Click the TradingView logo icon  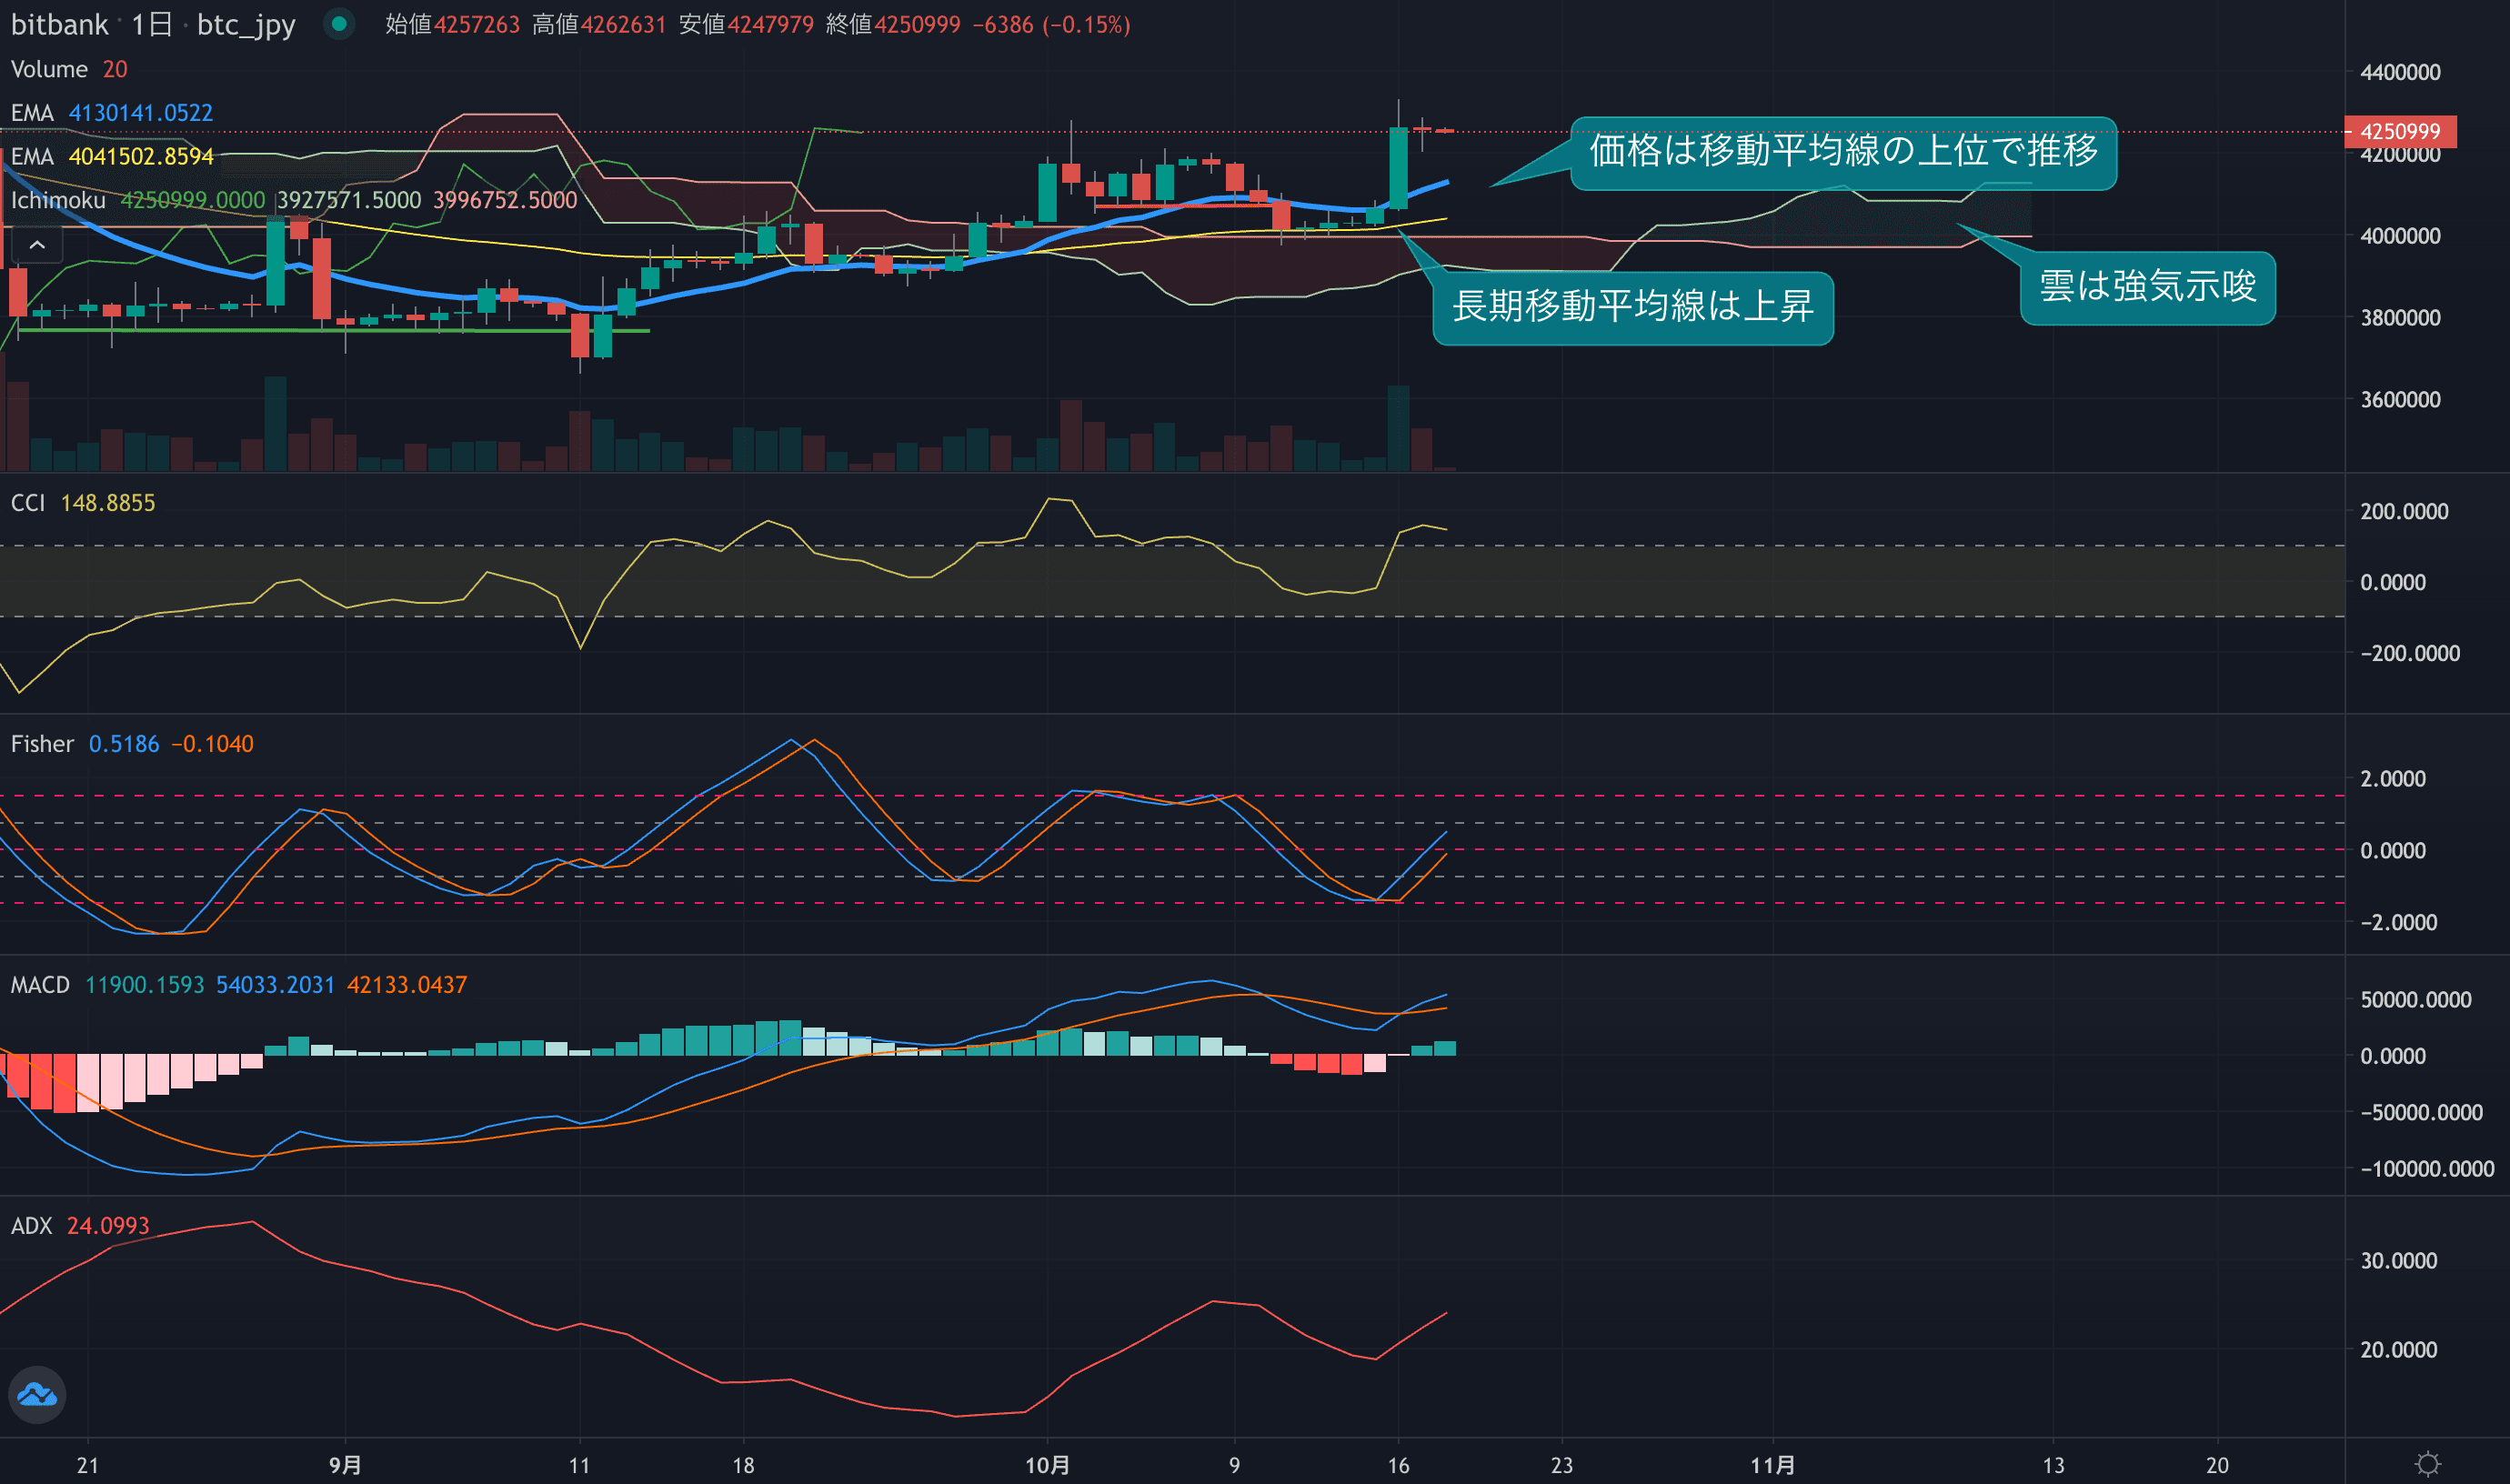tap(37, 1394)
